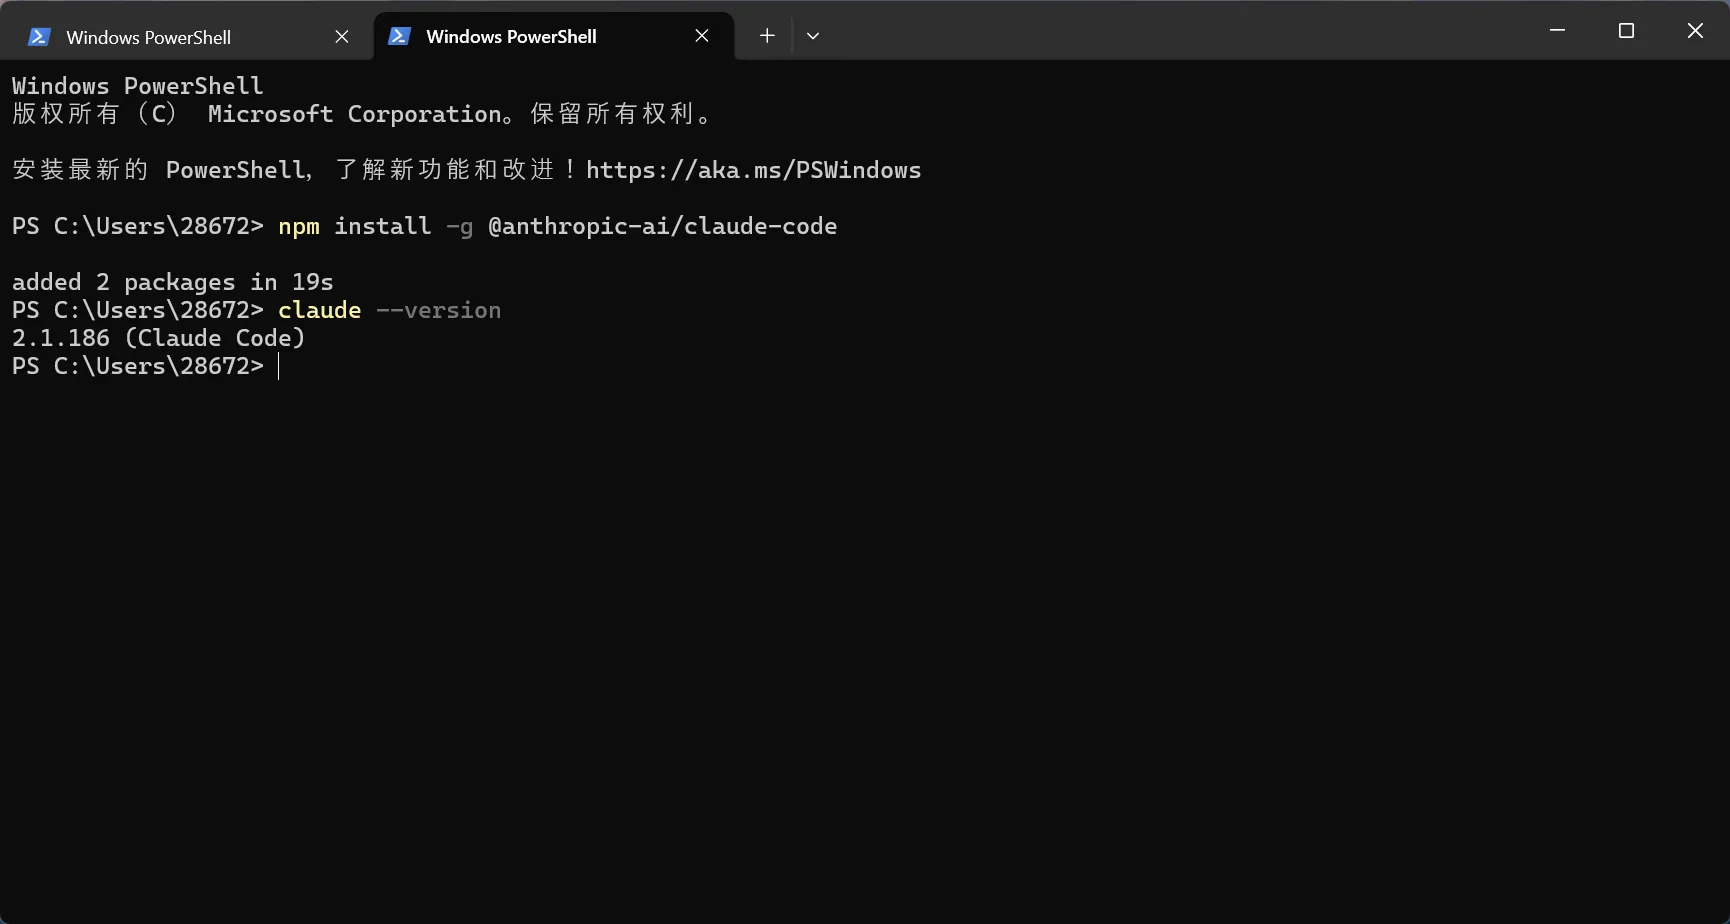Click the 'claude --version' command text
Viewport: 1730px width, 924px height.
(x=390, y=310)
